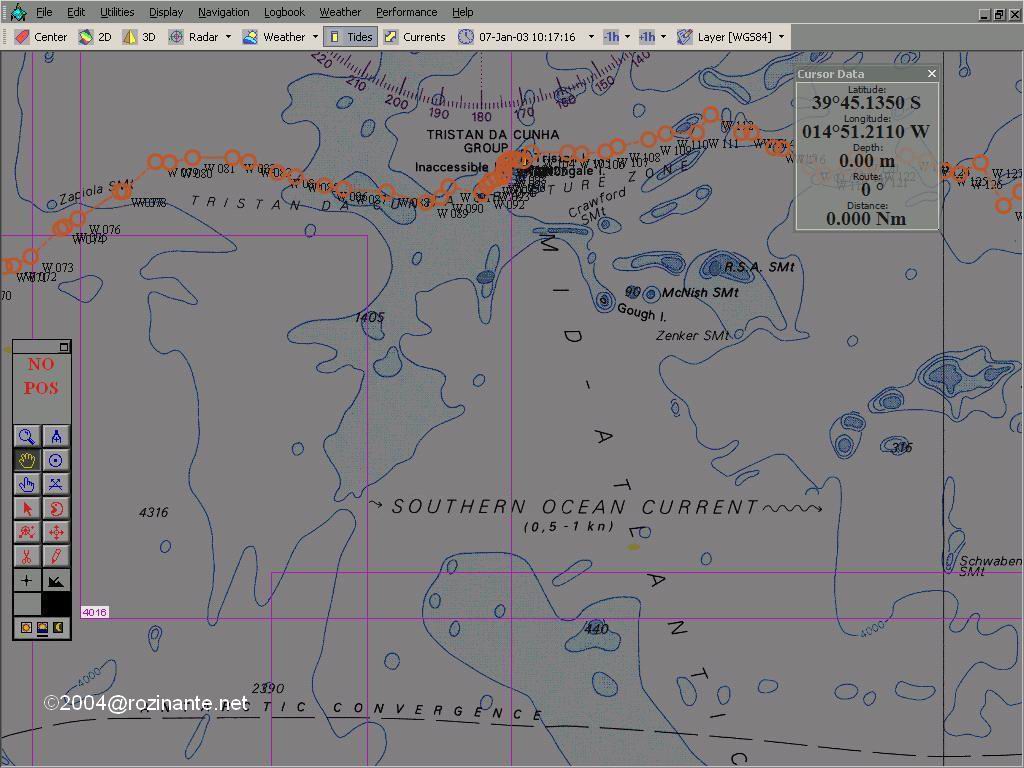
Task: Step time back with -1h button
Action: click(x=611, y=37)
